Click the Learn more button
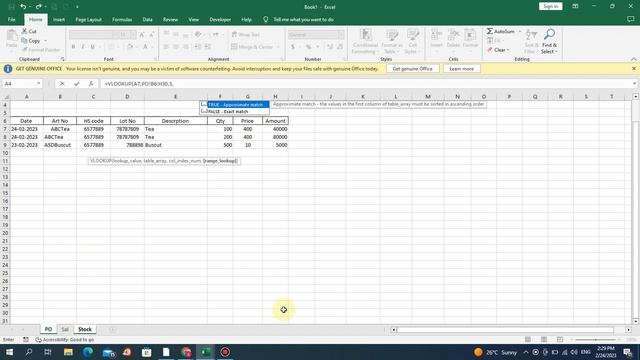The height and width of the screenshot is (360, 640). (x=461, y=69)
